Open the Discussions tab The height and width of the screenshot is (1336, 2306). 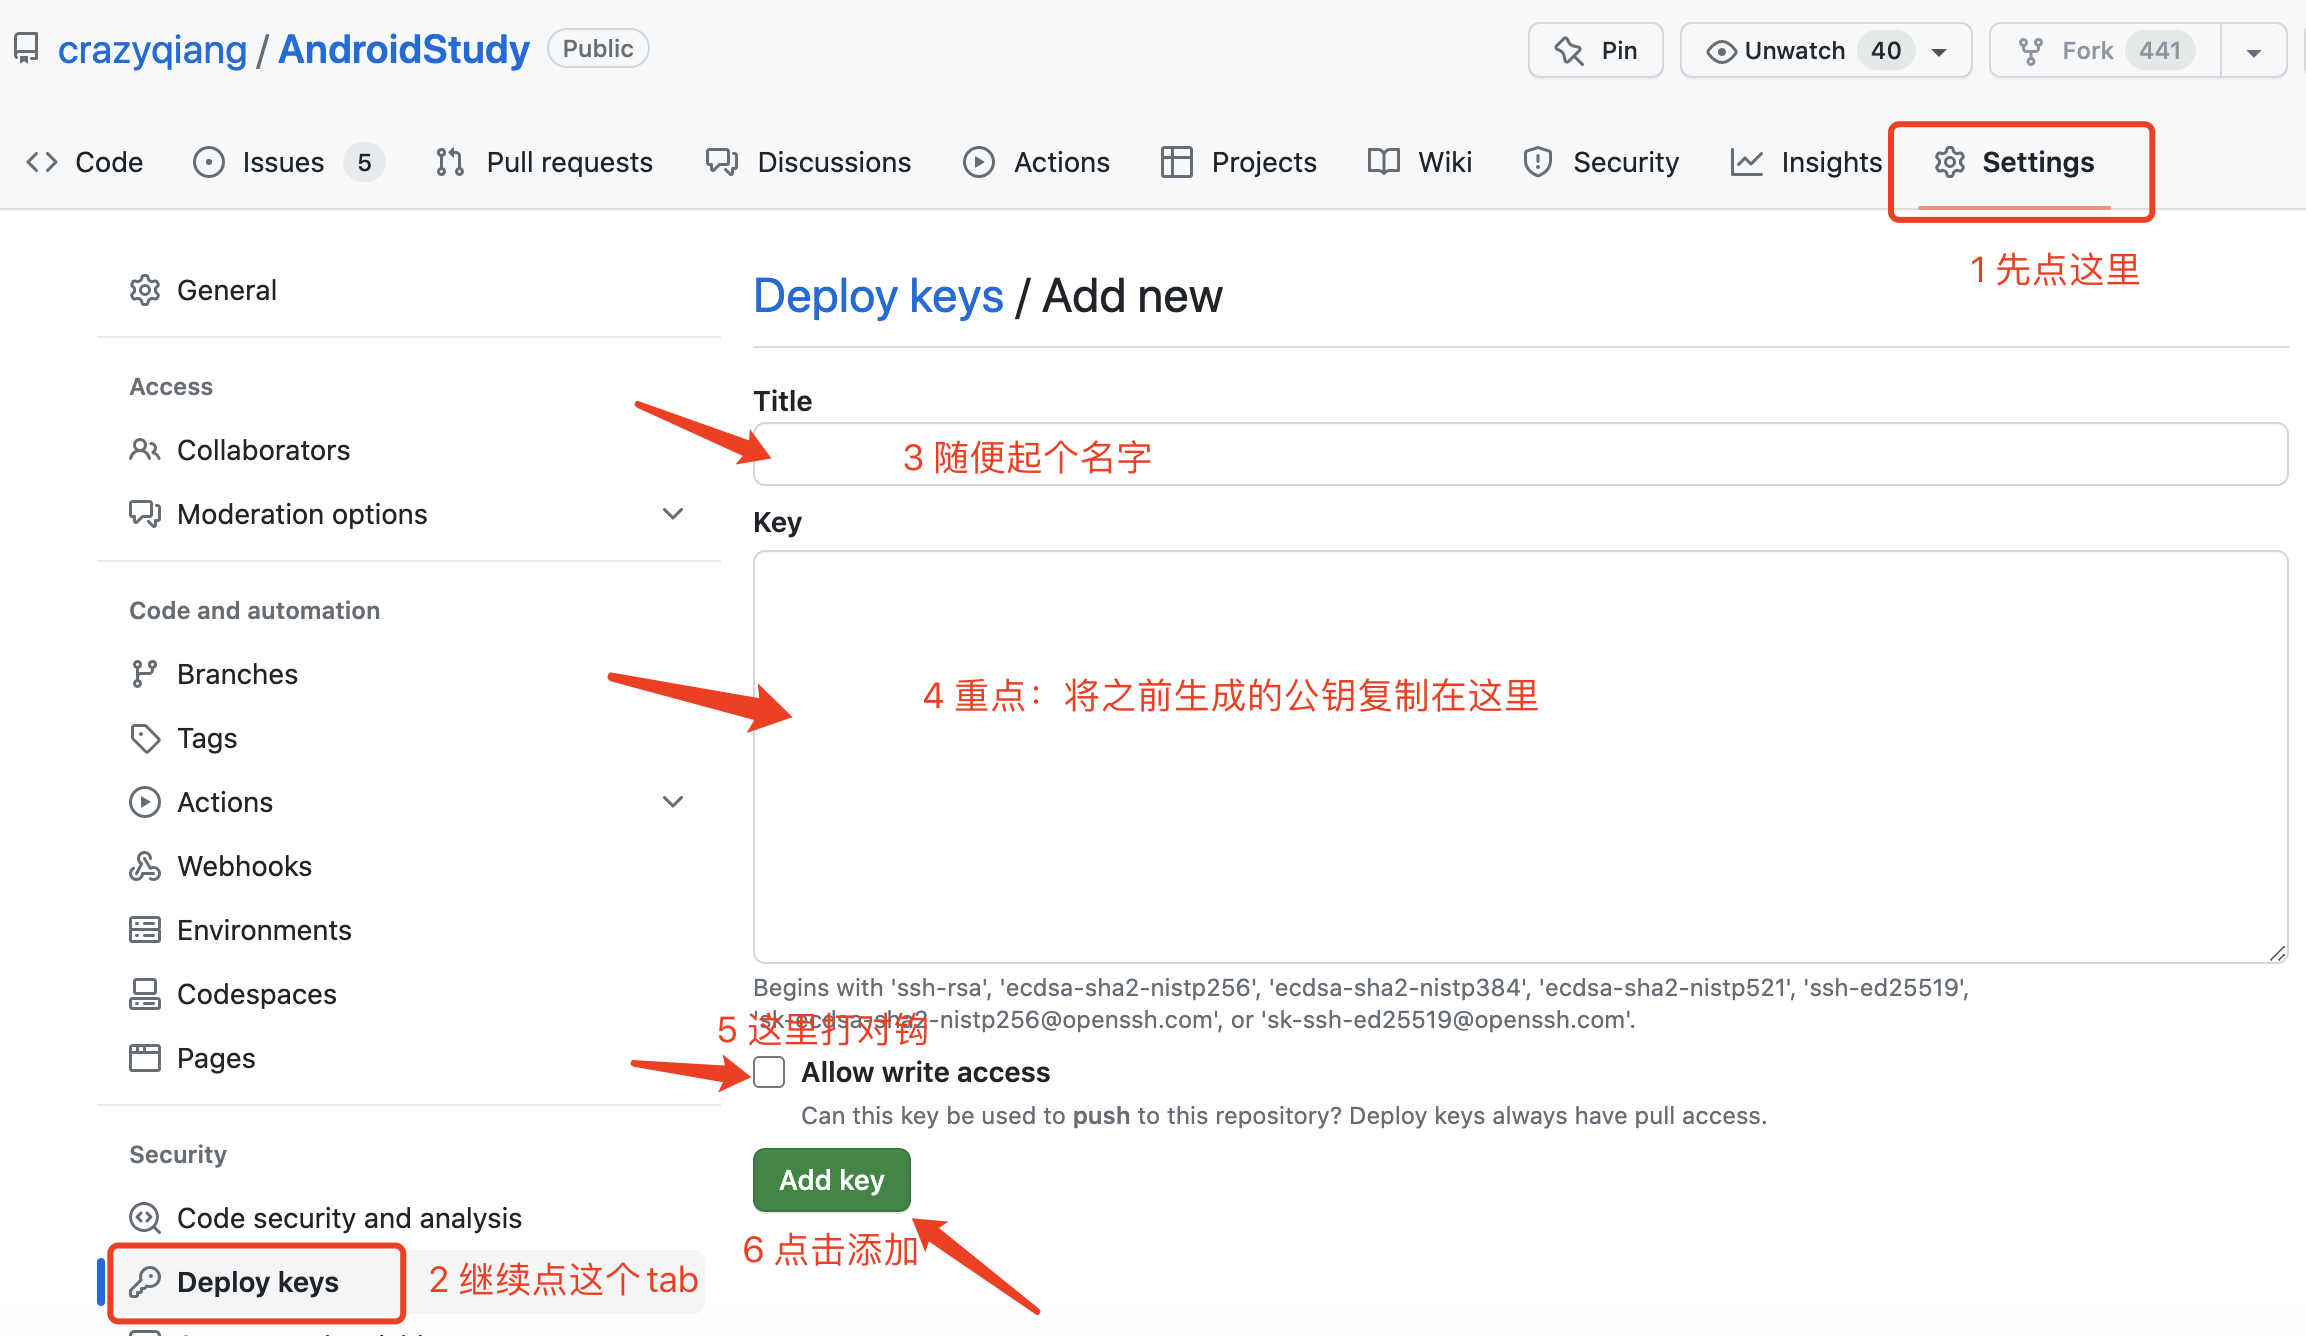coord(811,159)
